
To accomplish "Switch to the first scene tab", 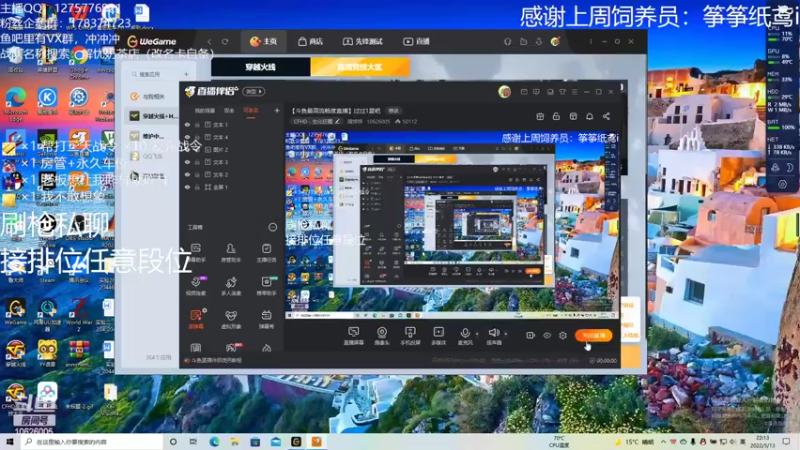I will 205,110.
